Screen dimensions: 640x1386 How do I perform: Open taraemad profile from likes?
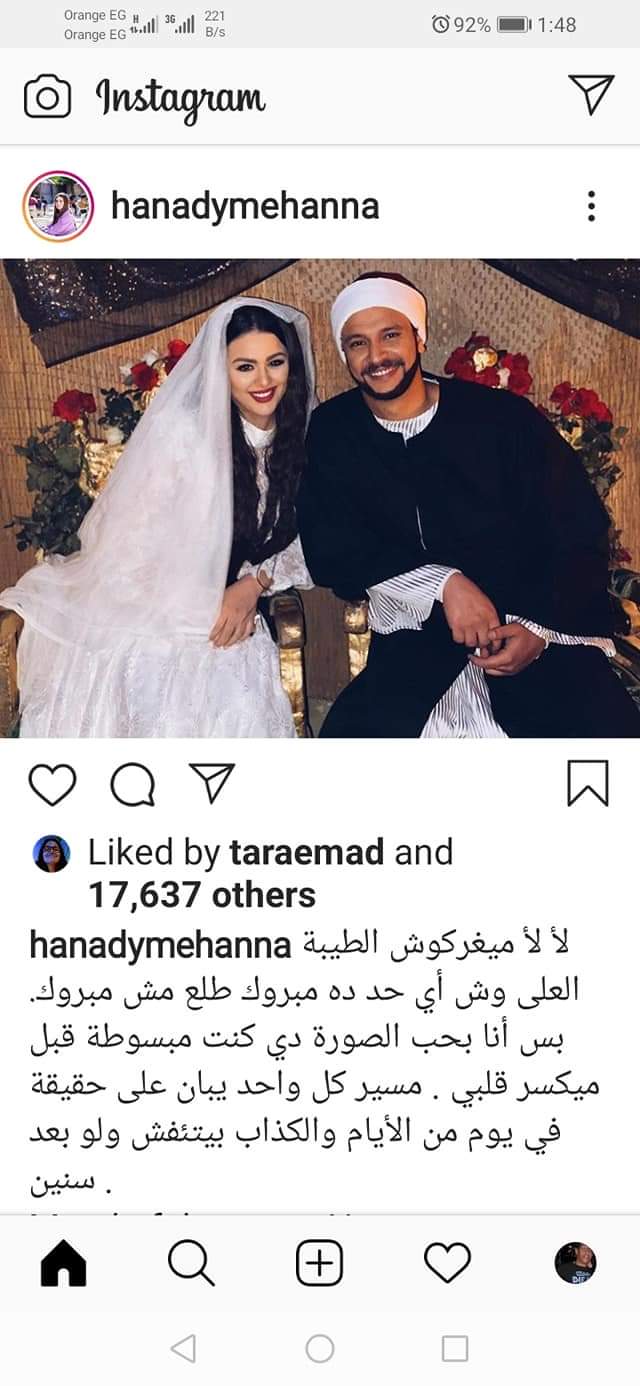306,852
